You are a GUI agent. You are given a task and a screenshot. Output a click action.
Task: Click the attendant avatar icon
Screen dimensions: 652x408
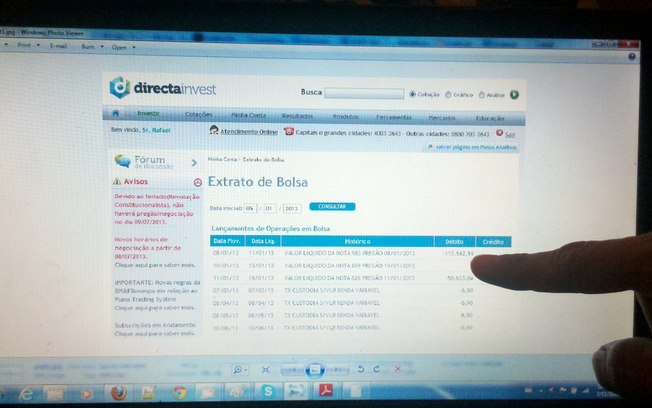click(214, 130)
